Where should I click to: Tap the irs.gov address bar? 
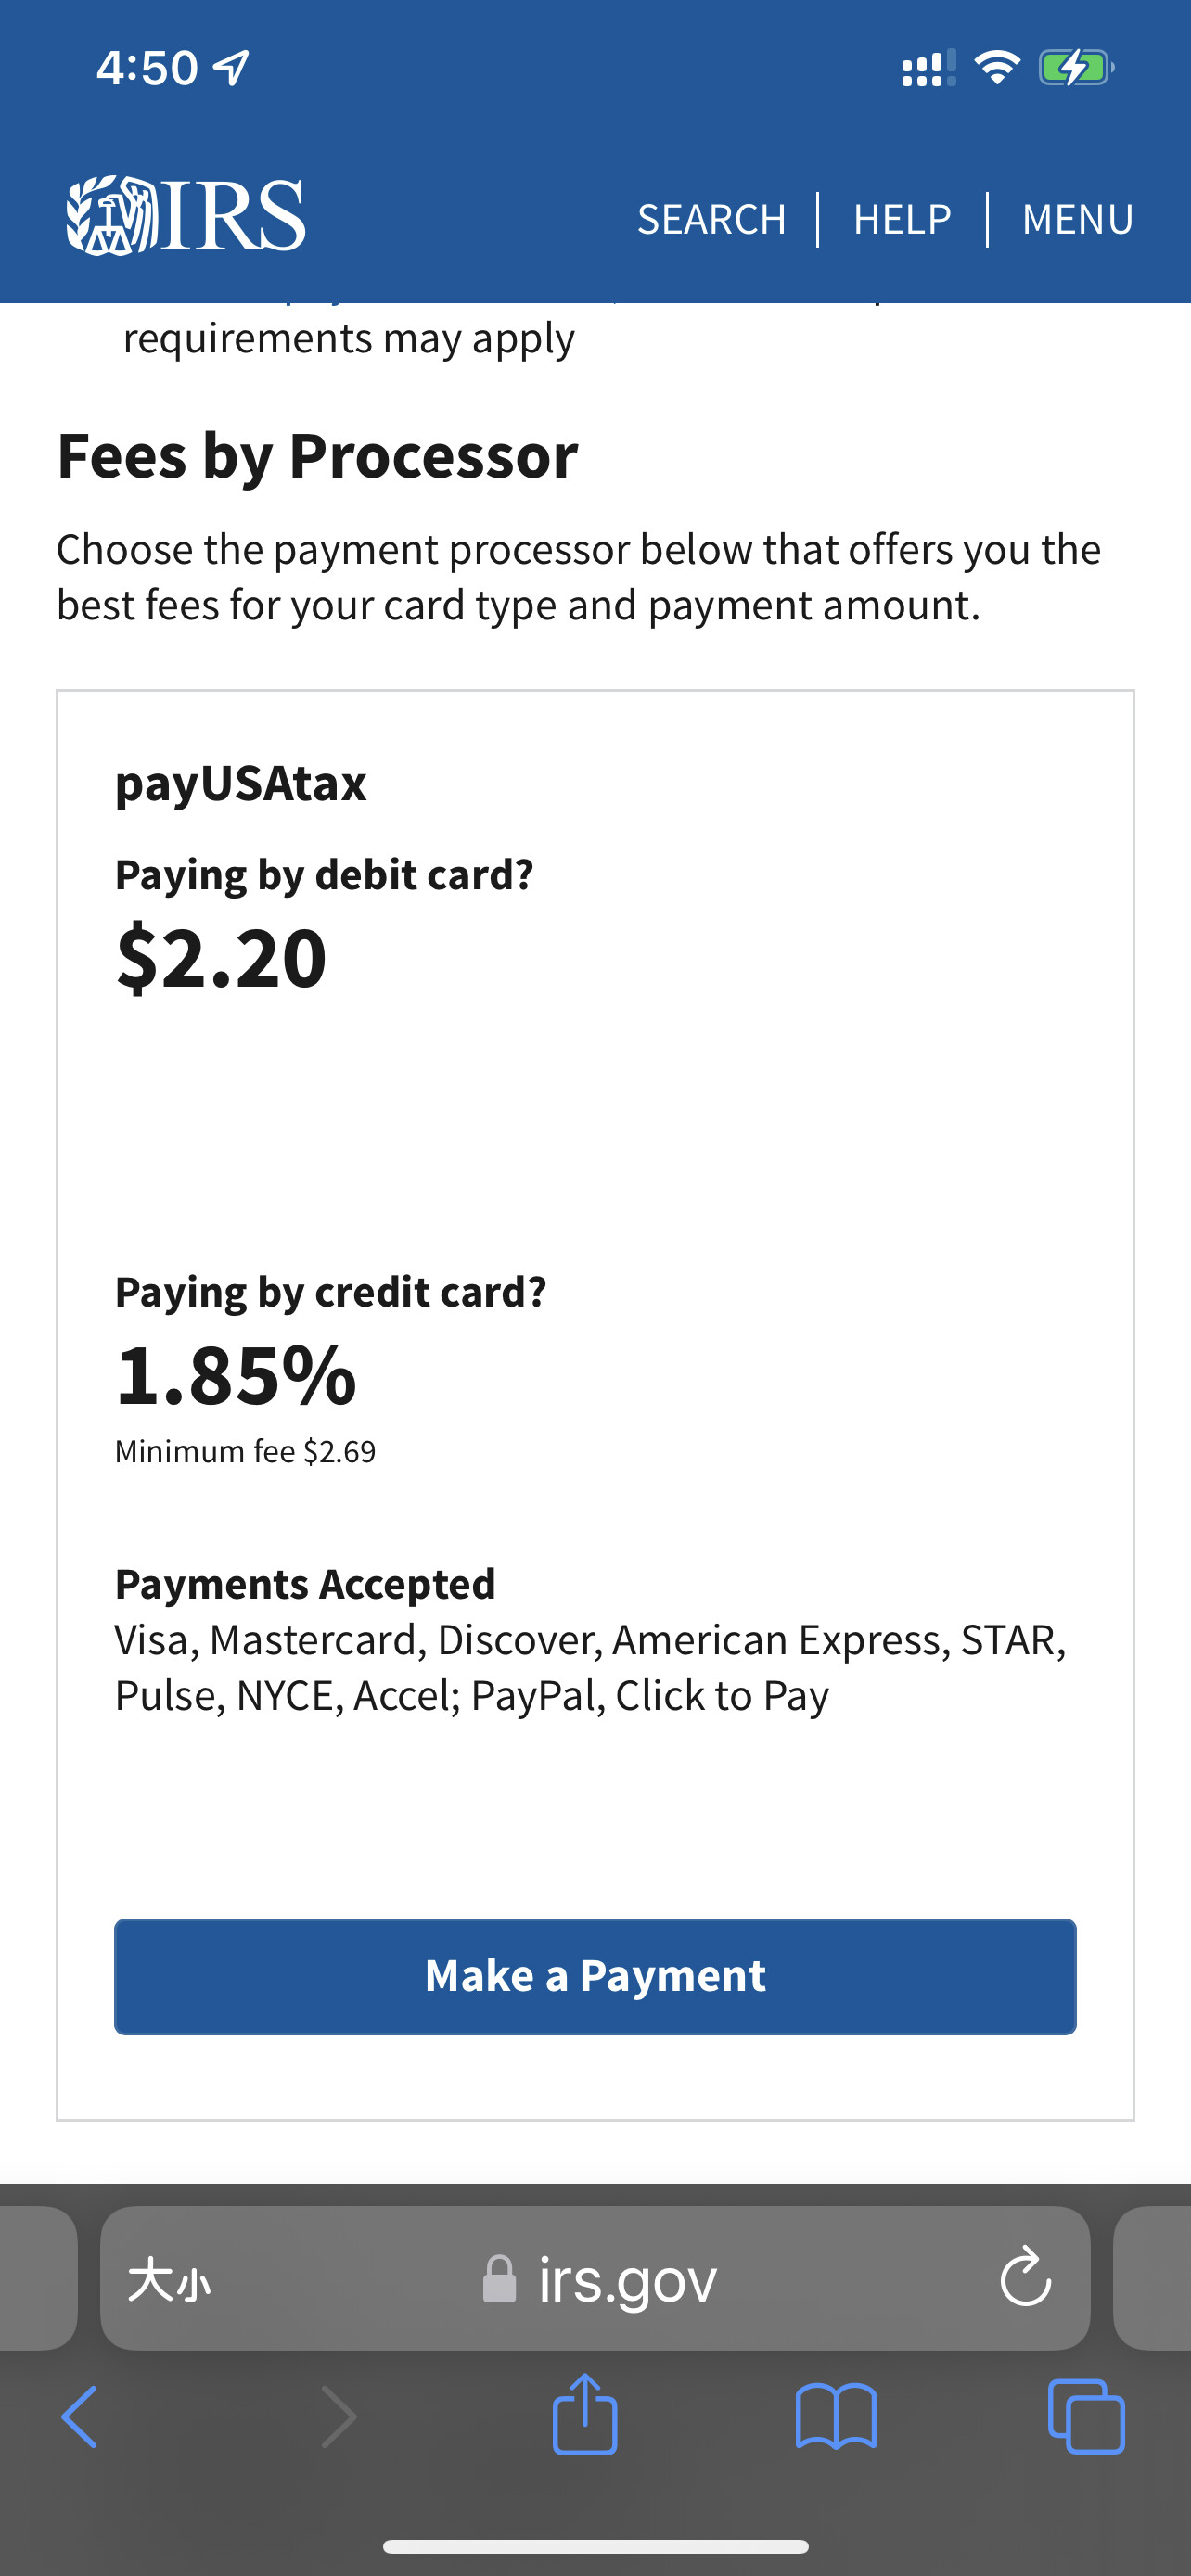[626, 2280]
